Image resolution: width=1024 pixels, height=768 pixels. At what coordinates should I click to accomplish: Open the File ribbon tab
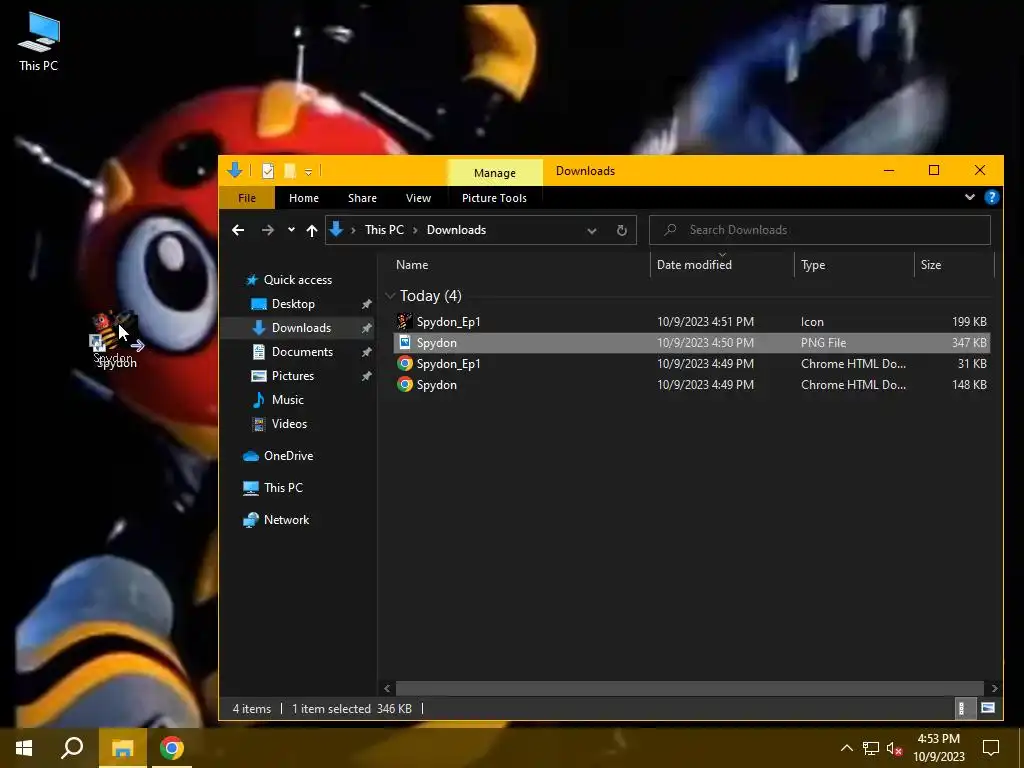247,198
